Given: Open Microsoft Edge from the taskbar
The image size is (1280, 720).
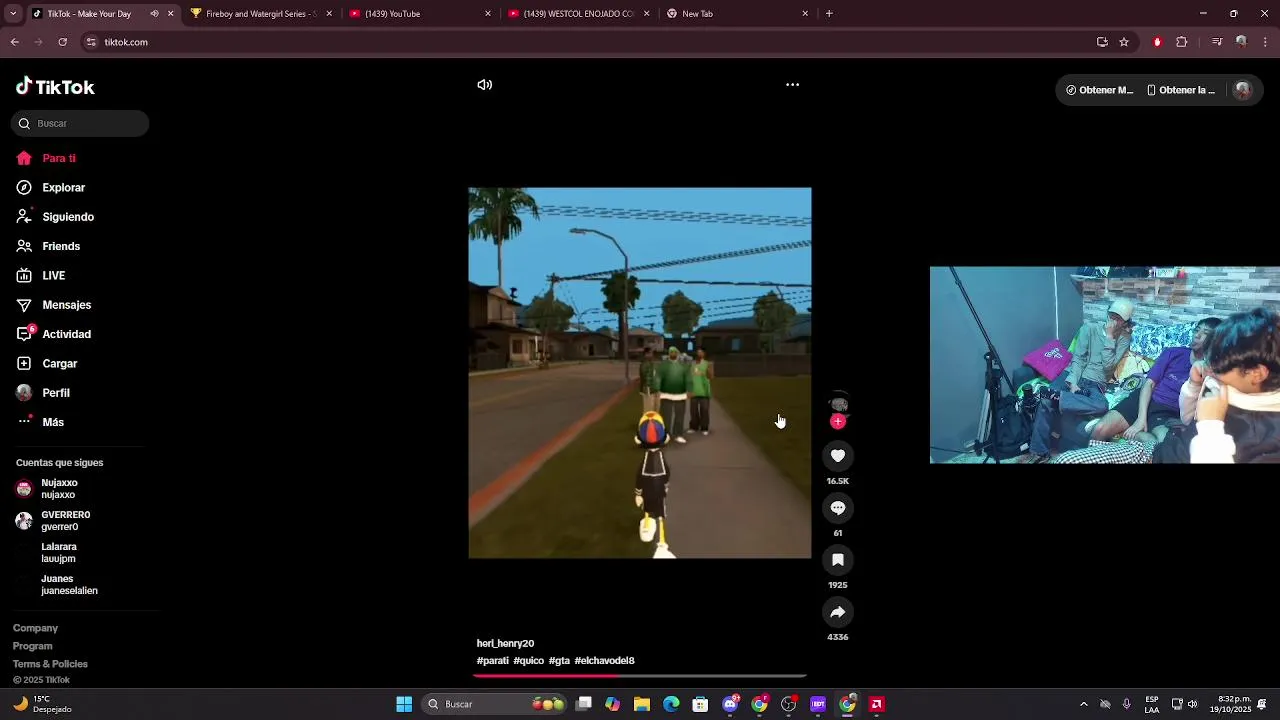Looking at the screenshot, I should point(671,704).
